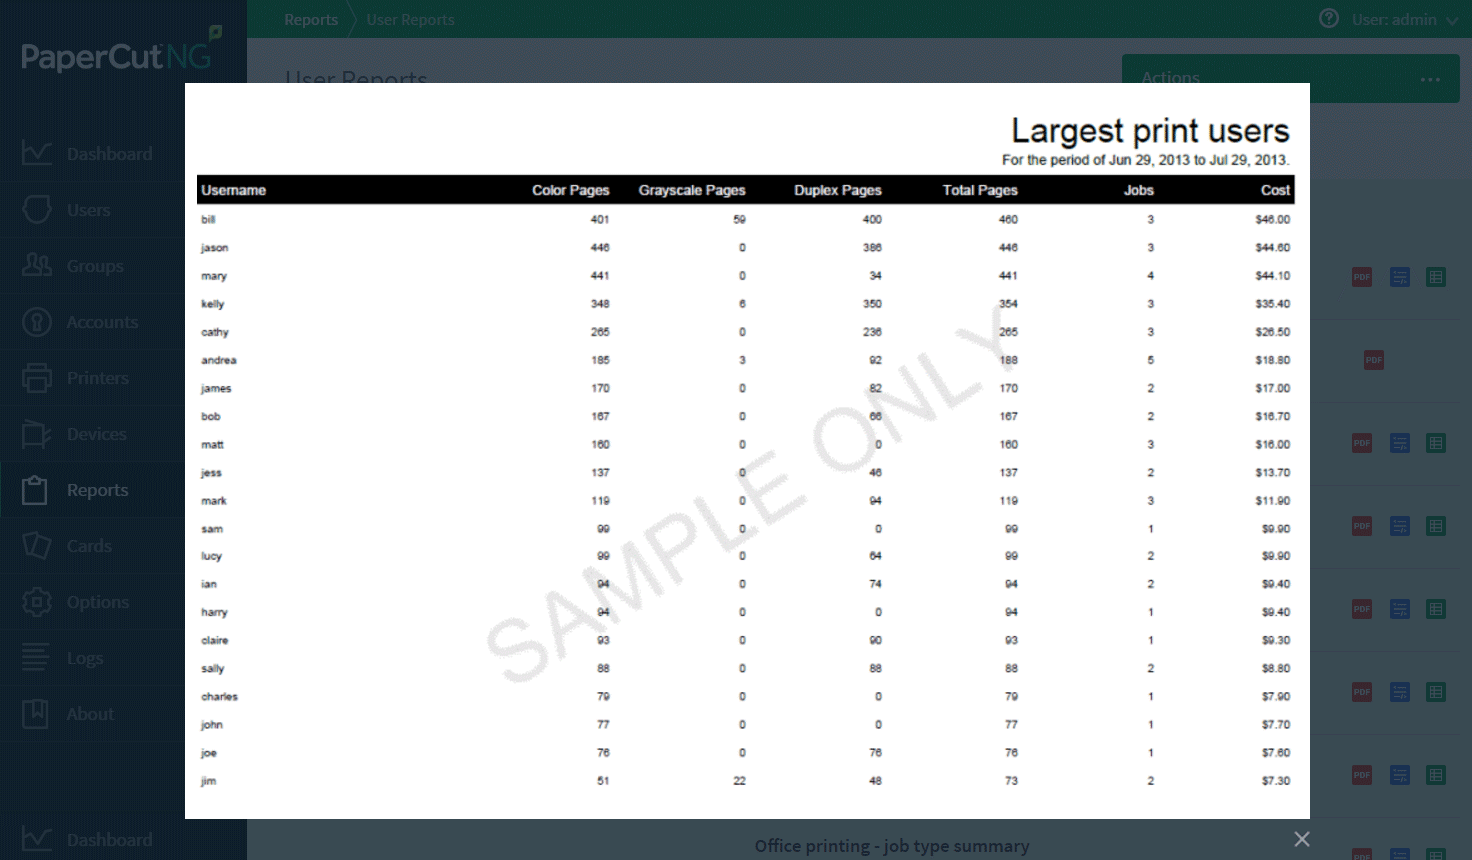
Task: Click the Cost column header
Action: [x=1275, y=190]
